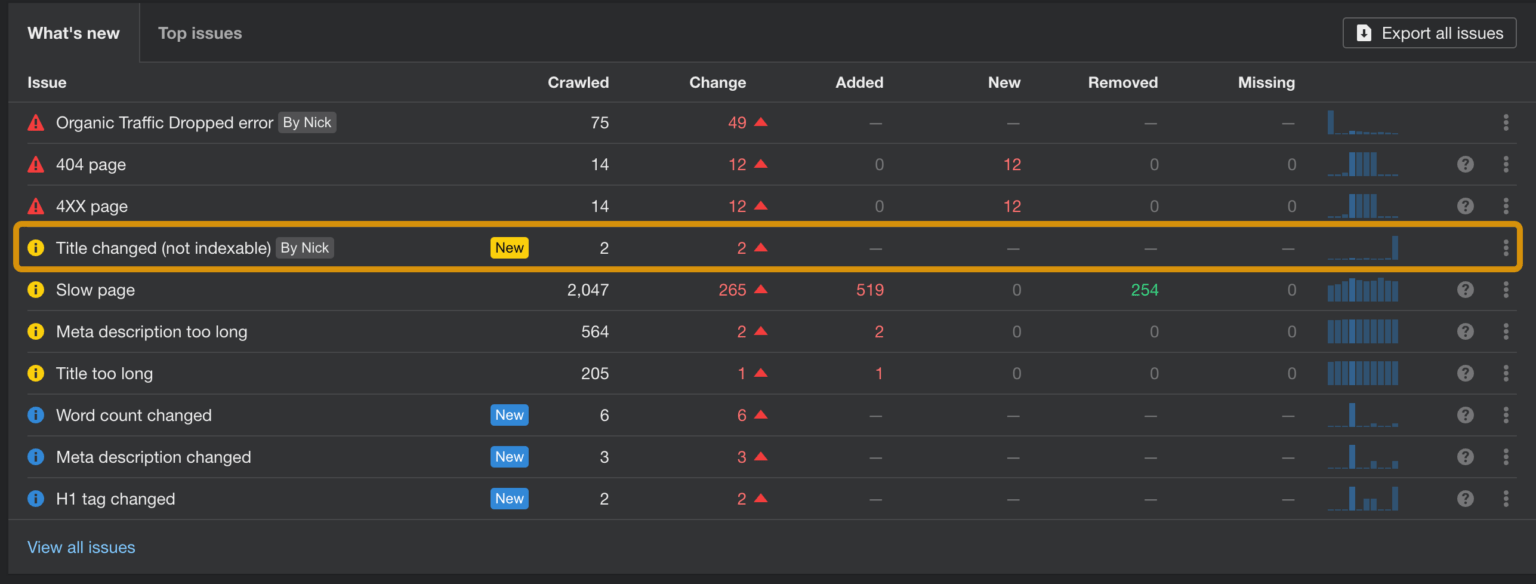Click the question mark icon for Meta description too long
The height and width of the screenshot is (584, 1536).
tap(1465, 331)
